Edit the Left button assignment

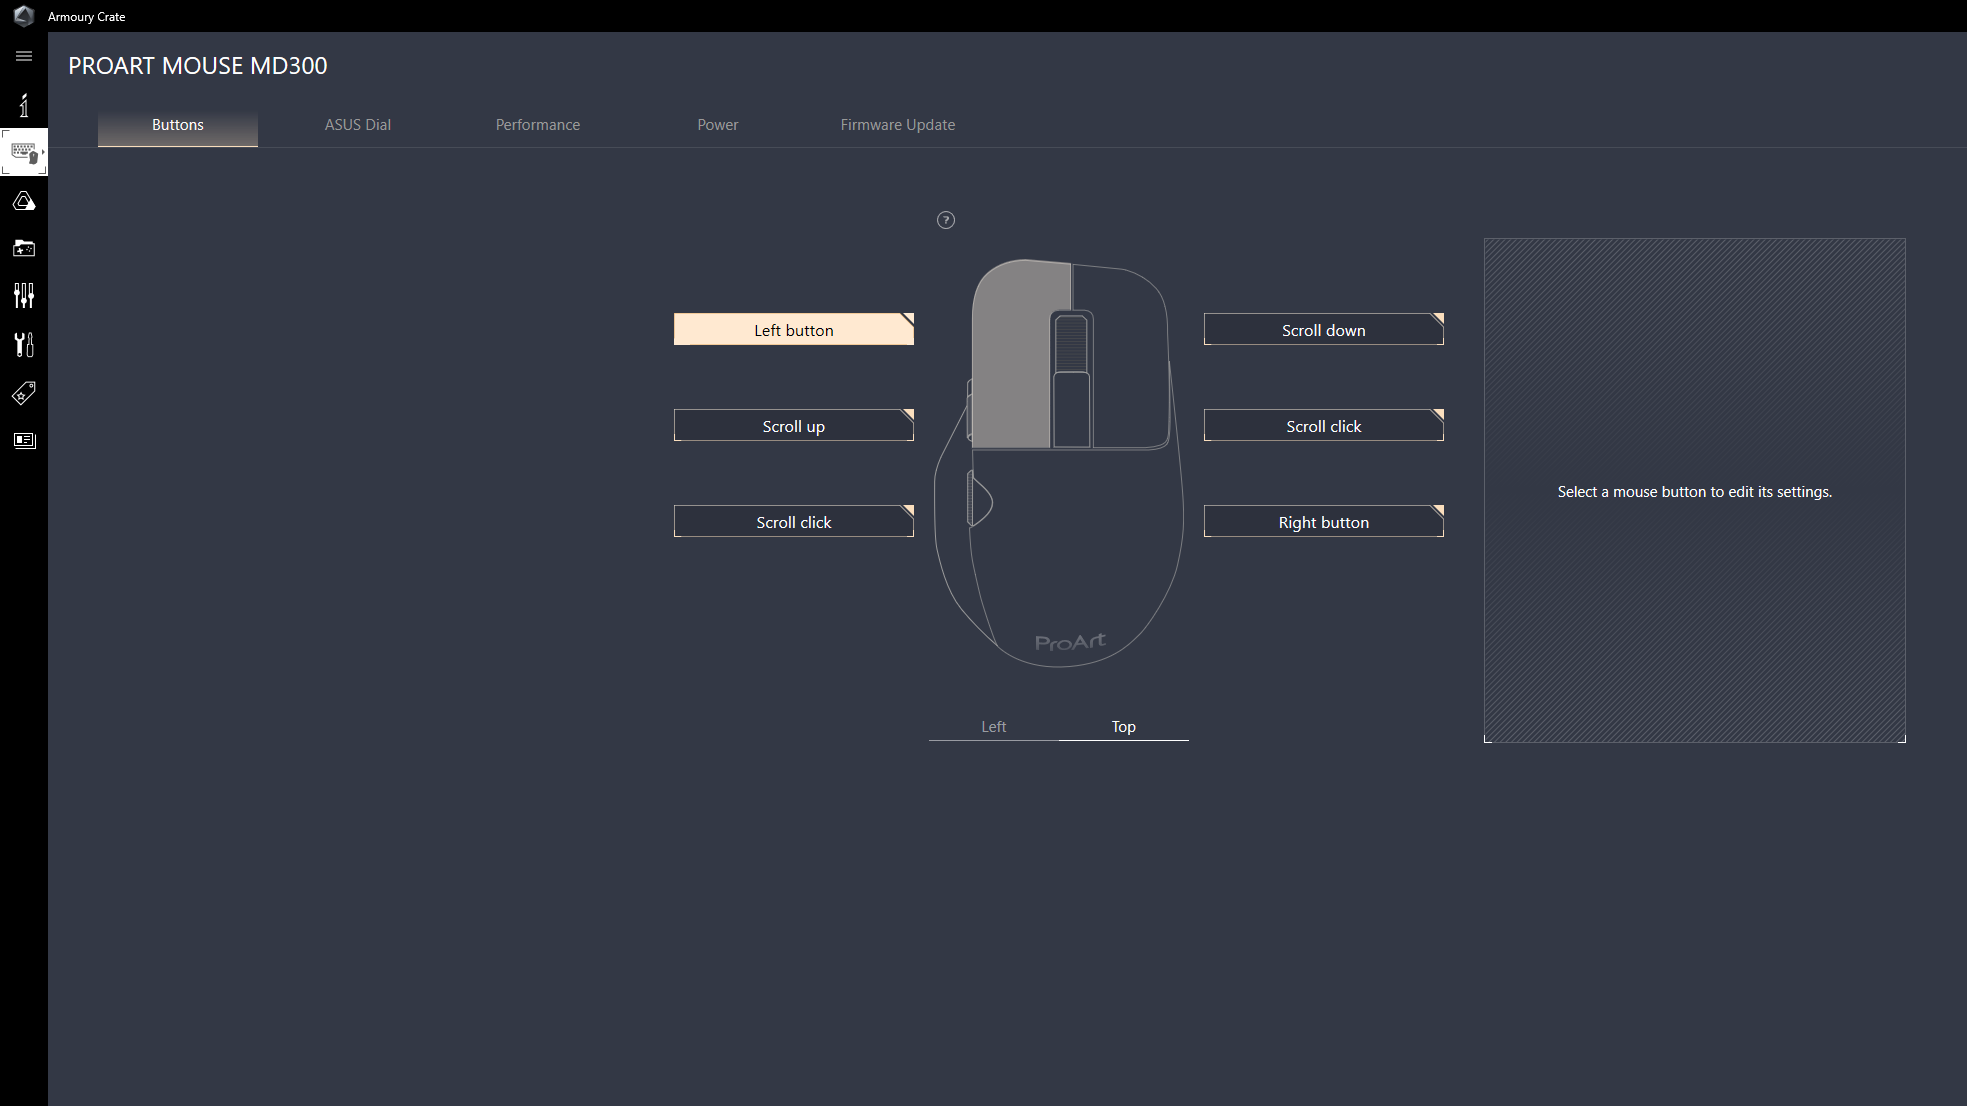coord(793,329)
